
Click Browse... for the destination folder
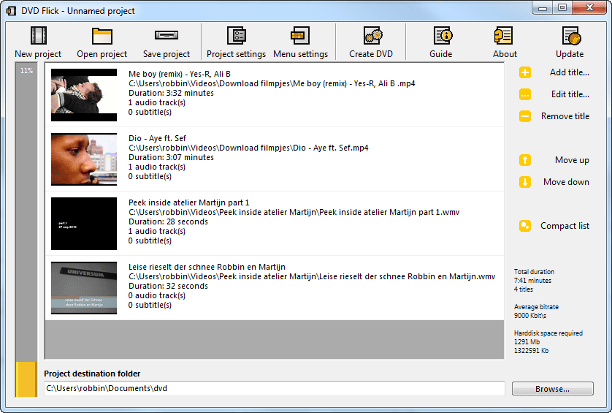(x=553, y=389)
